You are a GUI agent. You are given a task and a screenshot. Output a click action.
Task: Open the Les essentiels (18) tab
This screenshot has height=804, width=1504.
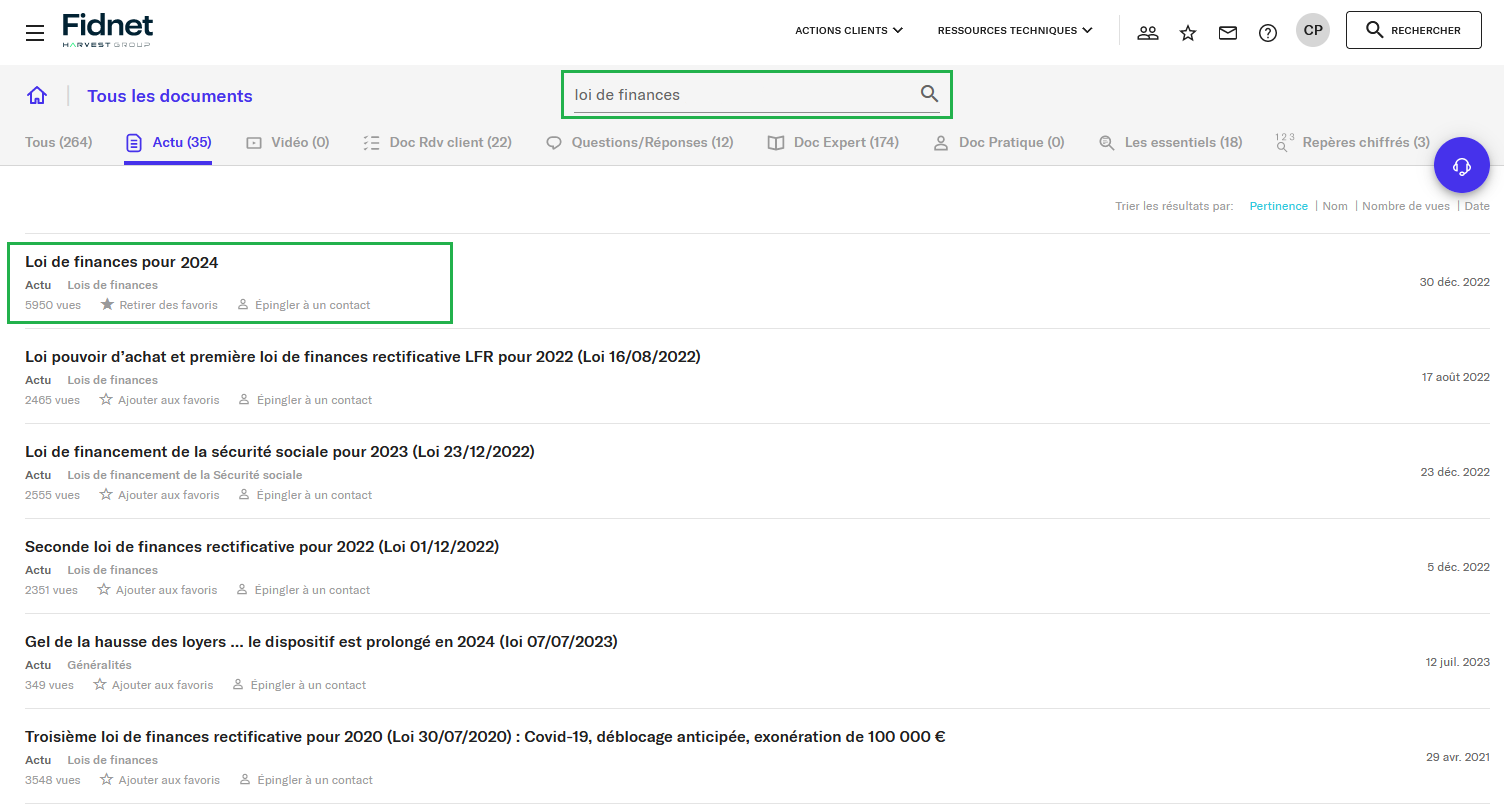tap(1170, 143)
